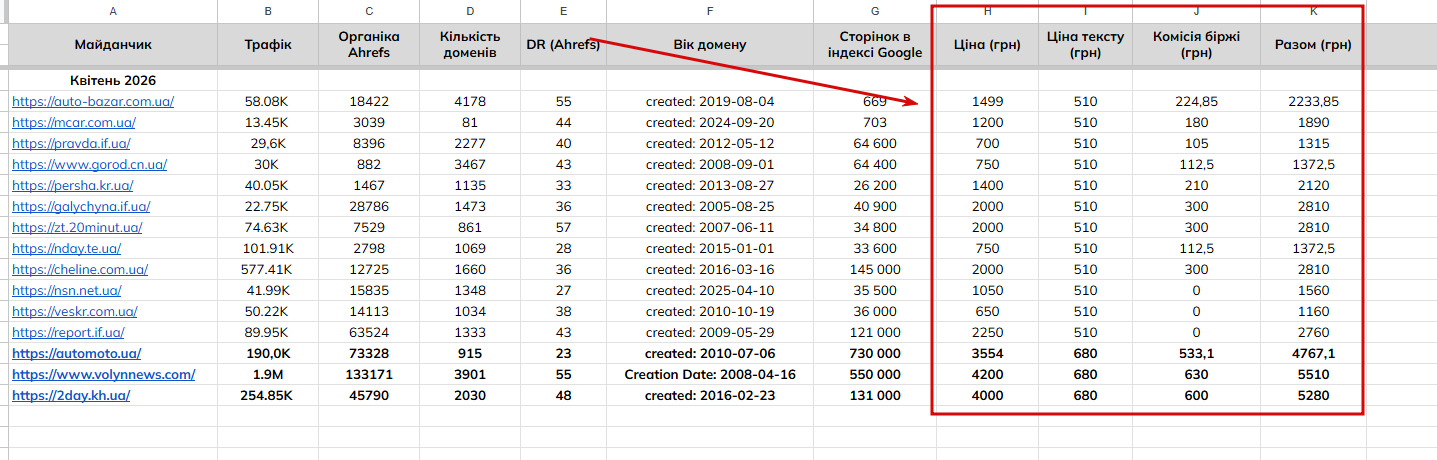The width and height of the screenshot is (1437, 460).
Task: Select total cell 5510
Action: coord(1313,375)
